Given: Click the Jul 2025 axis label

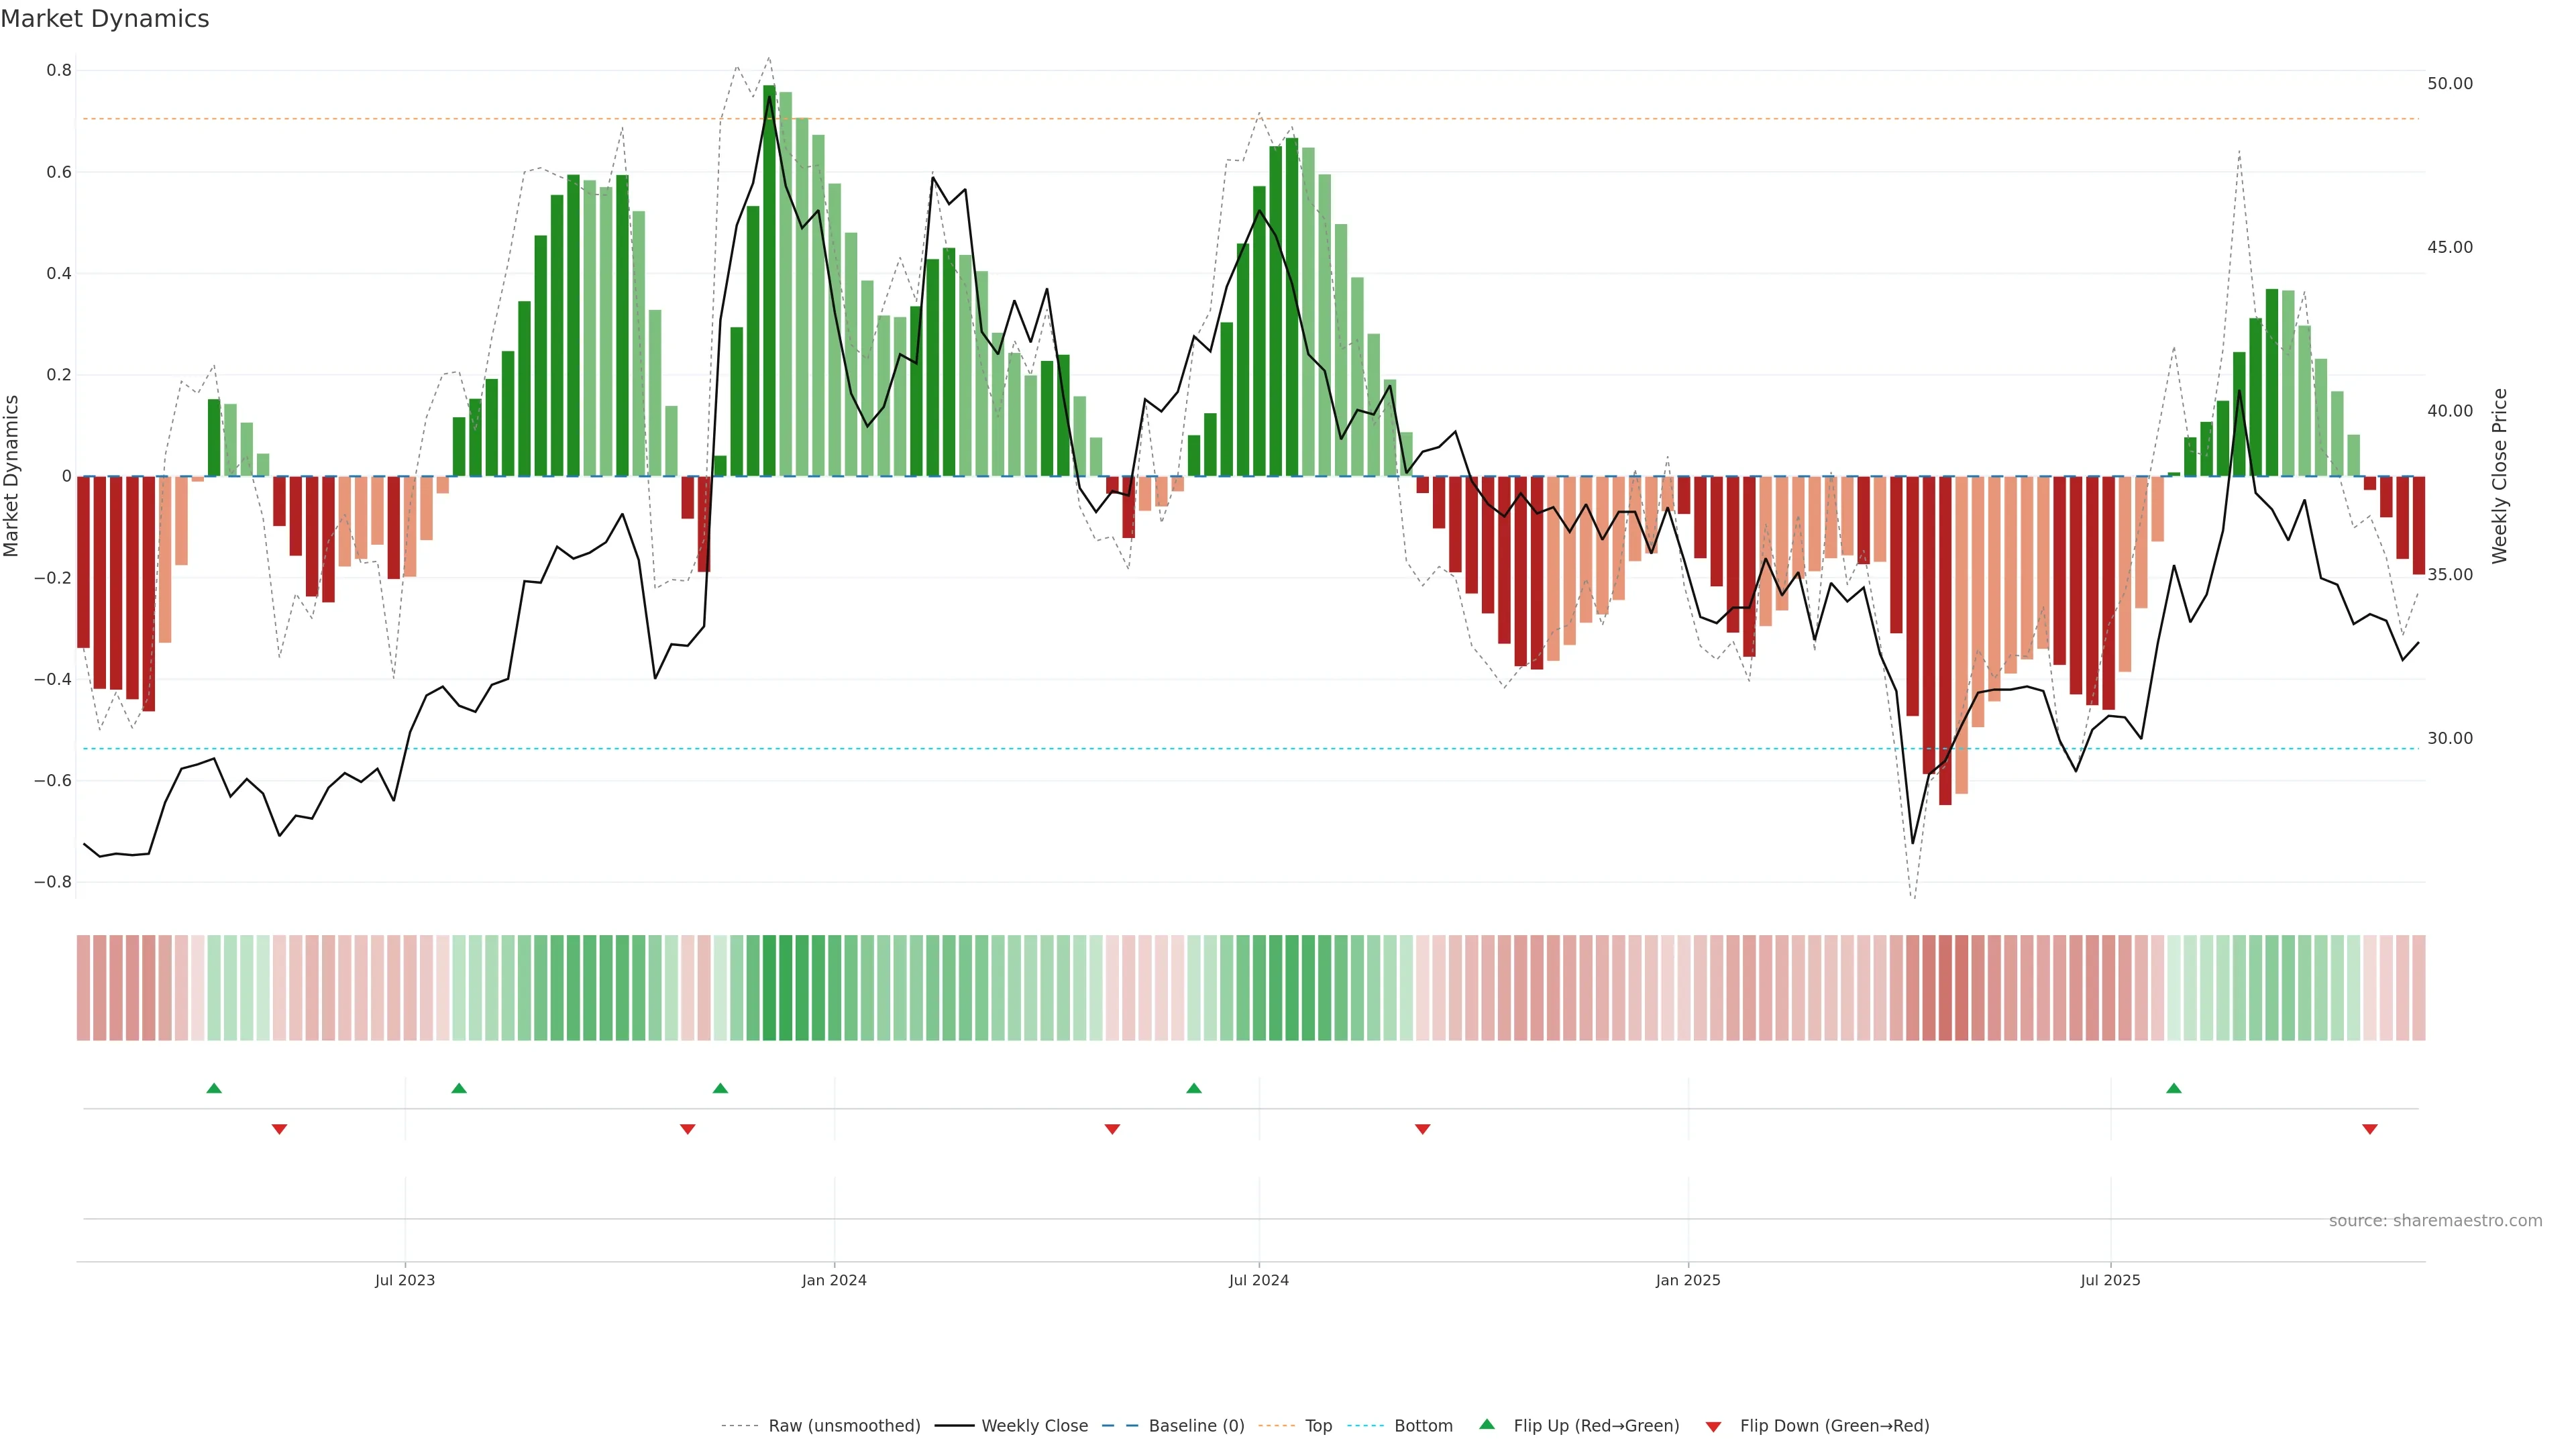Looking at the screenshot, I should [x=2110, y=1280].
